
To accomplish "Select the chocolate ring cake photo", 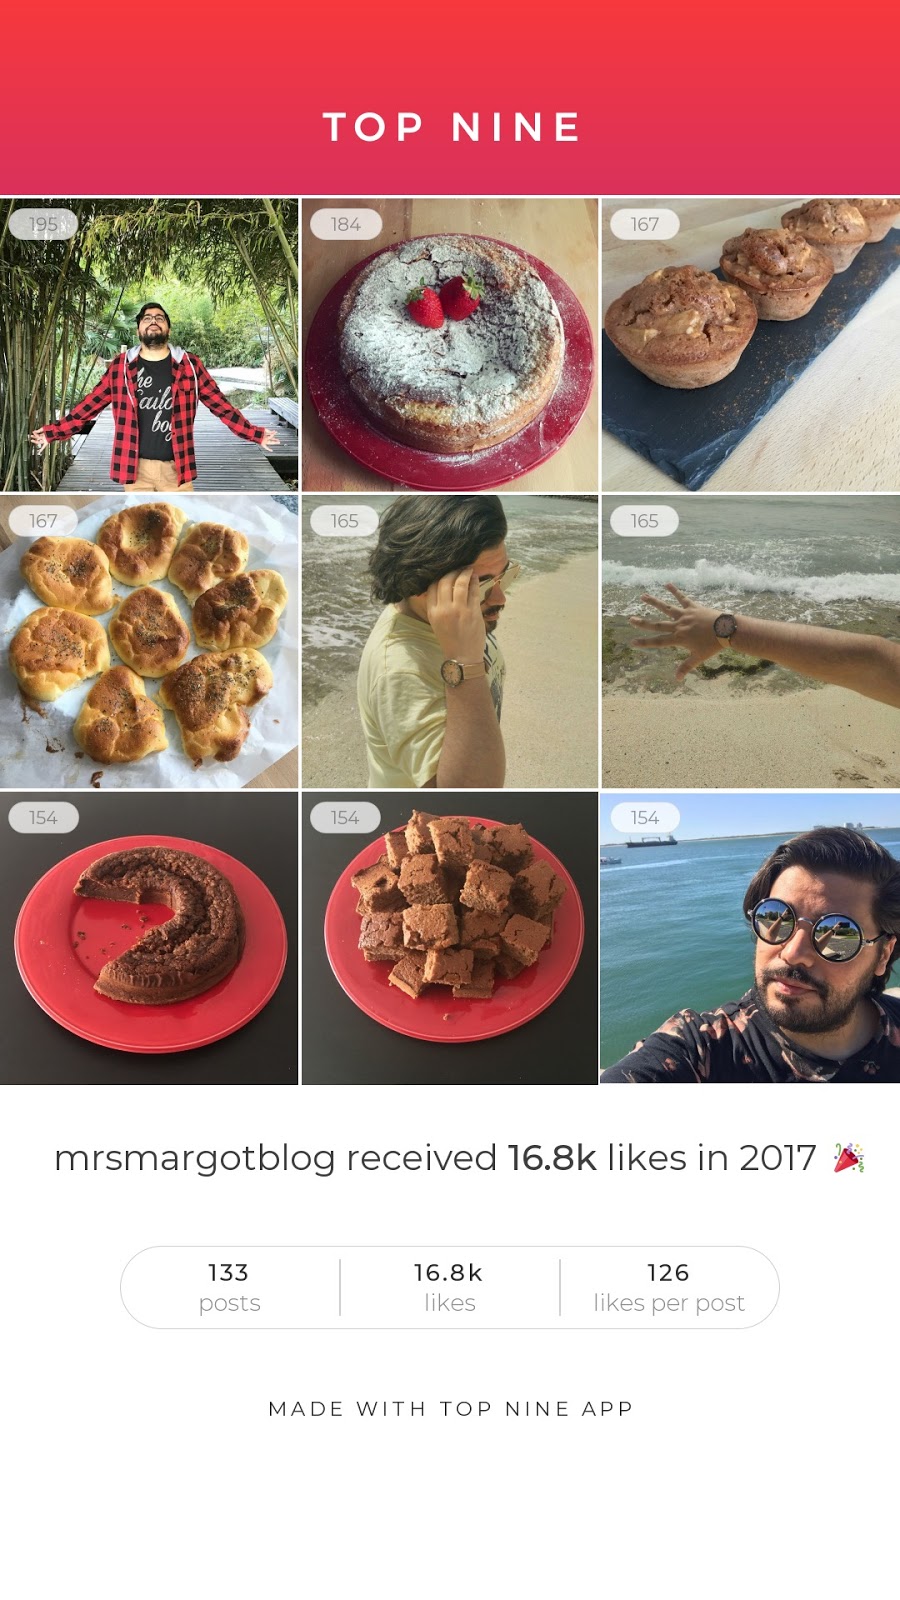I will click(149, 938).
